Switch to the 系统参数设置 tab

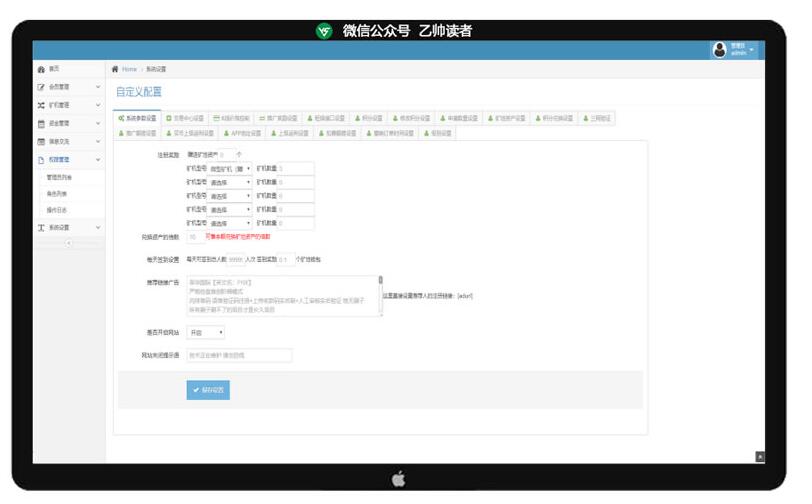tap(137, 119)
